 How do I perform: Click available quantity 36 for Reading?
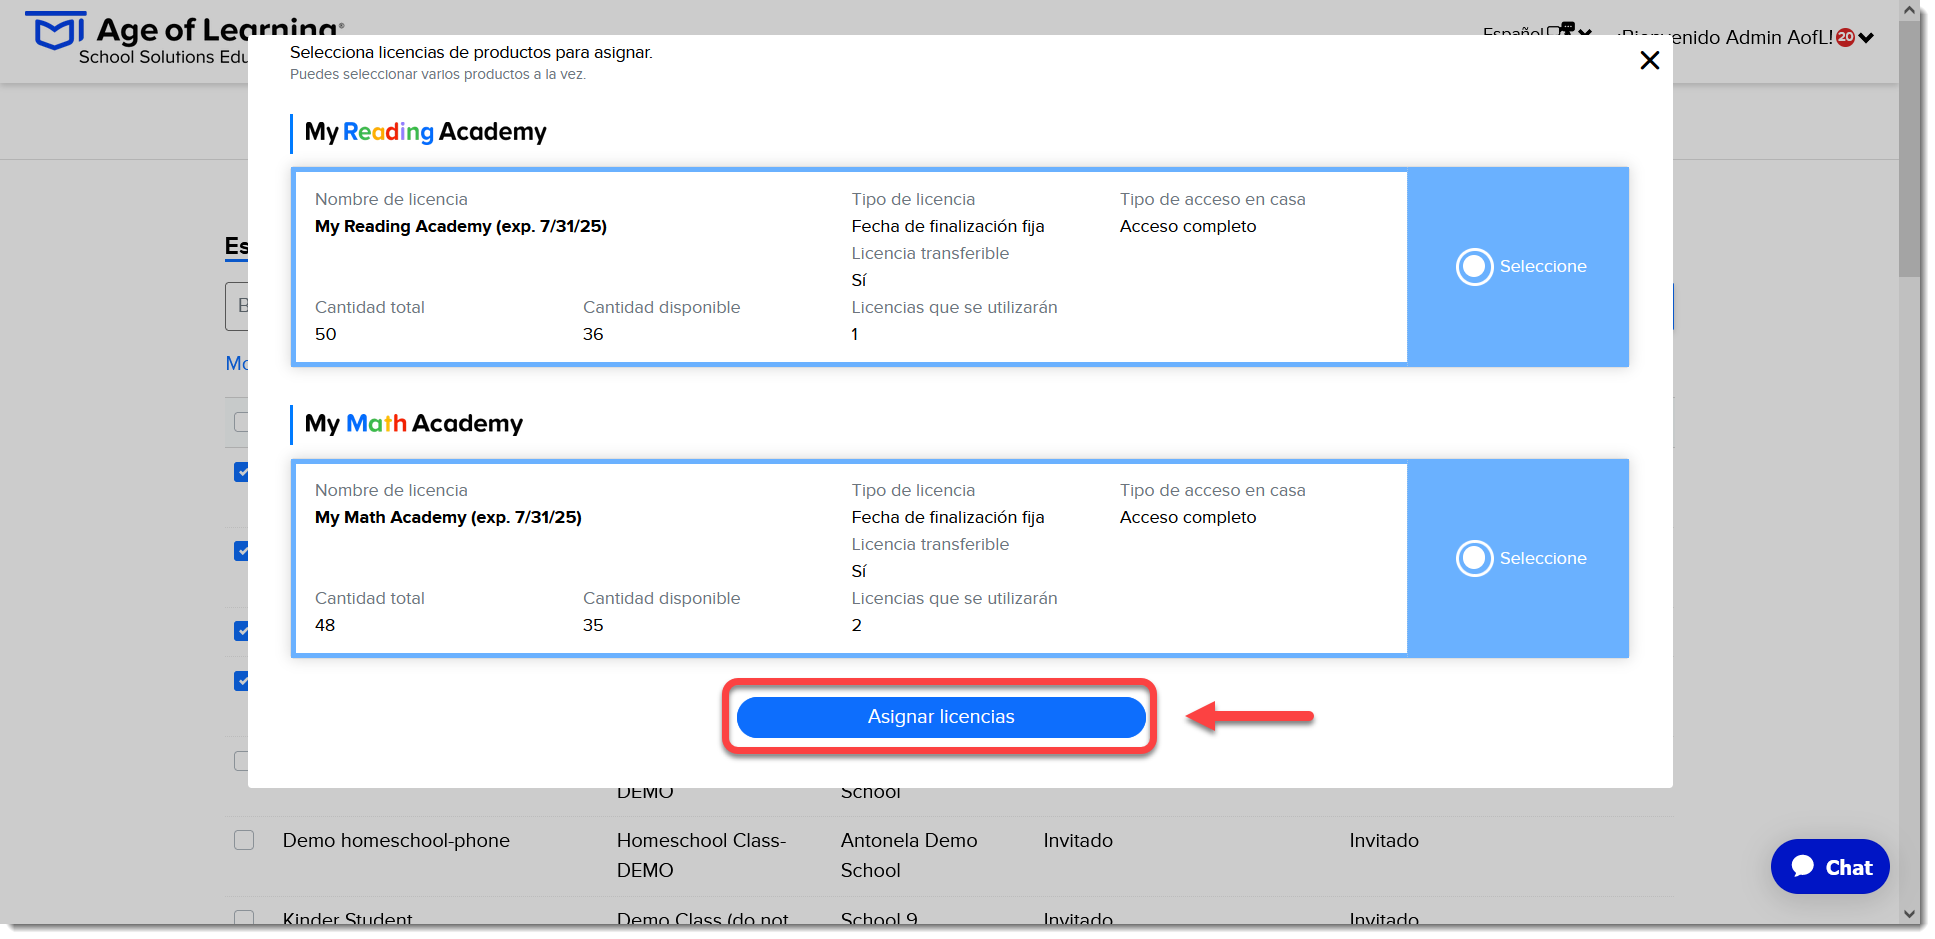tap(593, 334)
